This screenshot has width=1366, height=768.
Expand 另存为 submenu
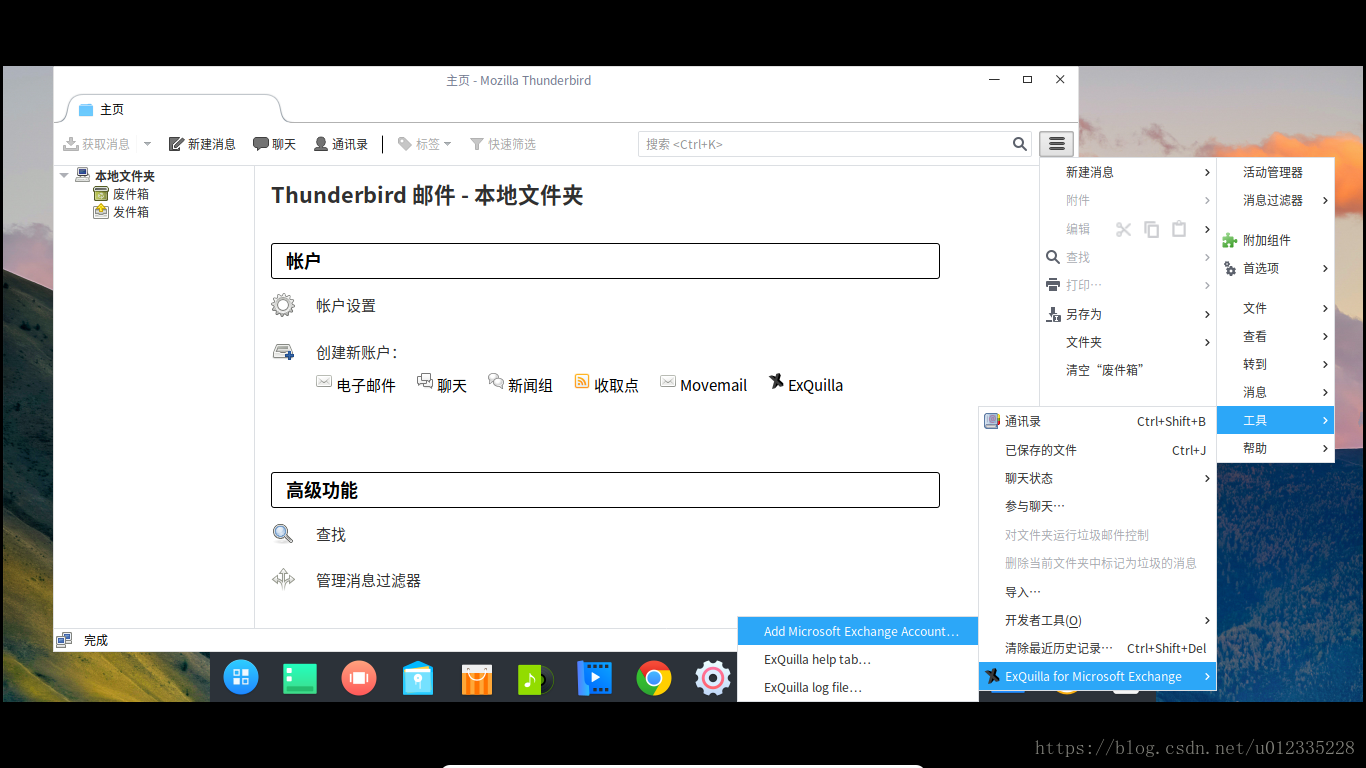point(1128,314)
